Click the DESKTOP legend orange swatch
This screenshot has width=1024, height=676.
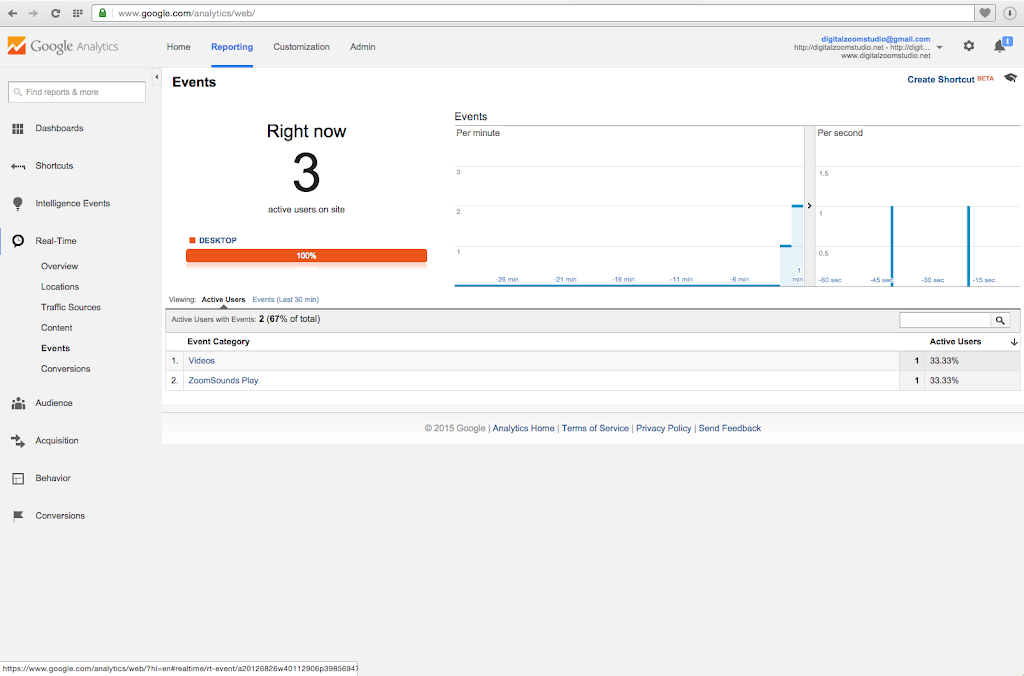point(192,240)
